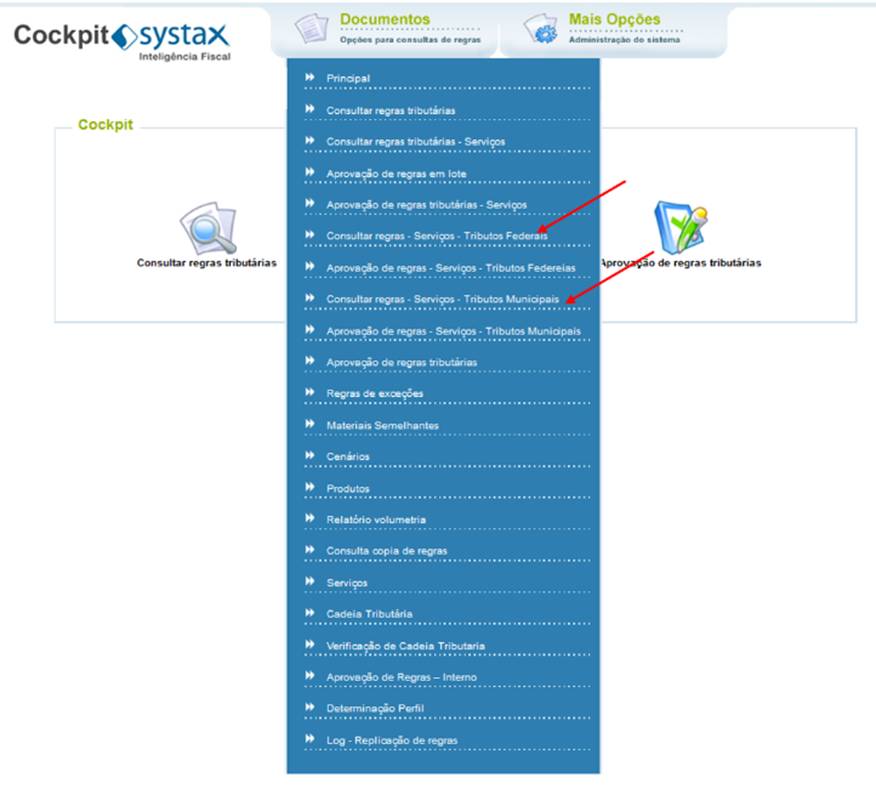The width and height of the screenshot is (876, 789).
Task: Open Cadeia Tributária
Action: coord(369,614)
